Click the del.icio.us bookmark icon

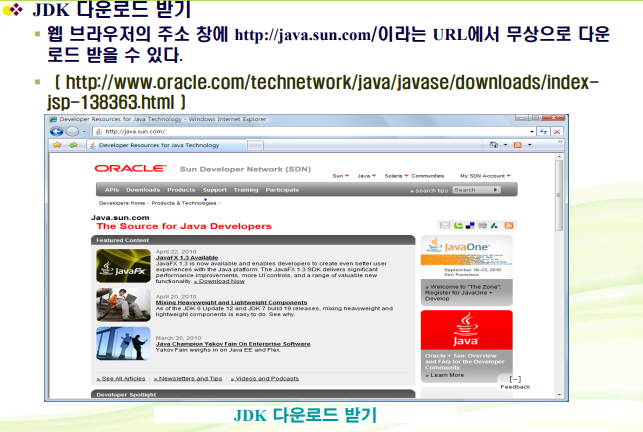tap(470, 225)
